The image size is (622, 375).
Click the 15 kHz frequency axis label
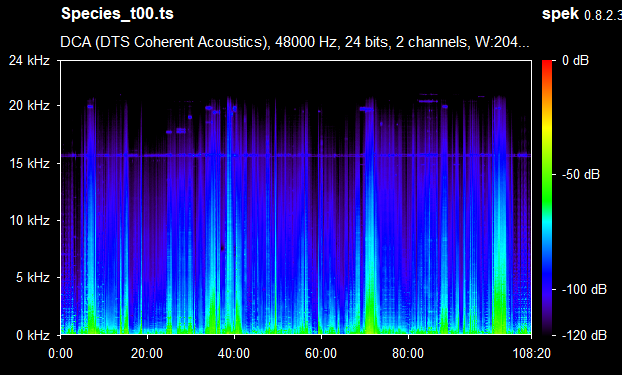click(29, 163)
